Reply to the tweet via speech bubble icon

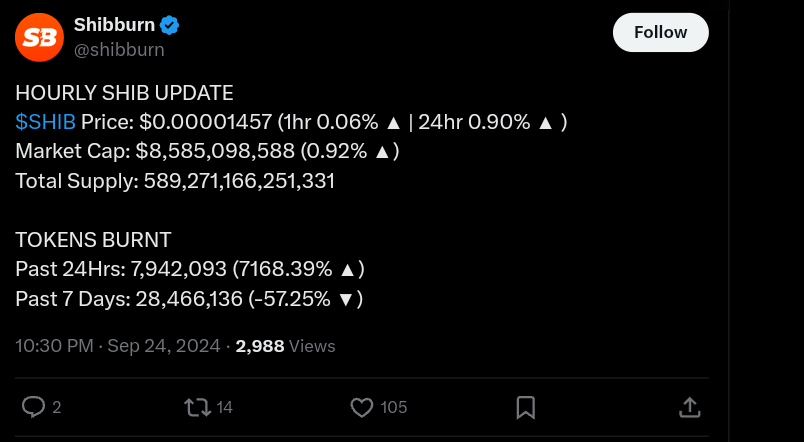coord(33,407)
